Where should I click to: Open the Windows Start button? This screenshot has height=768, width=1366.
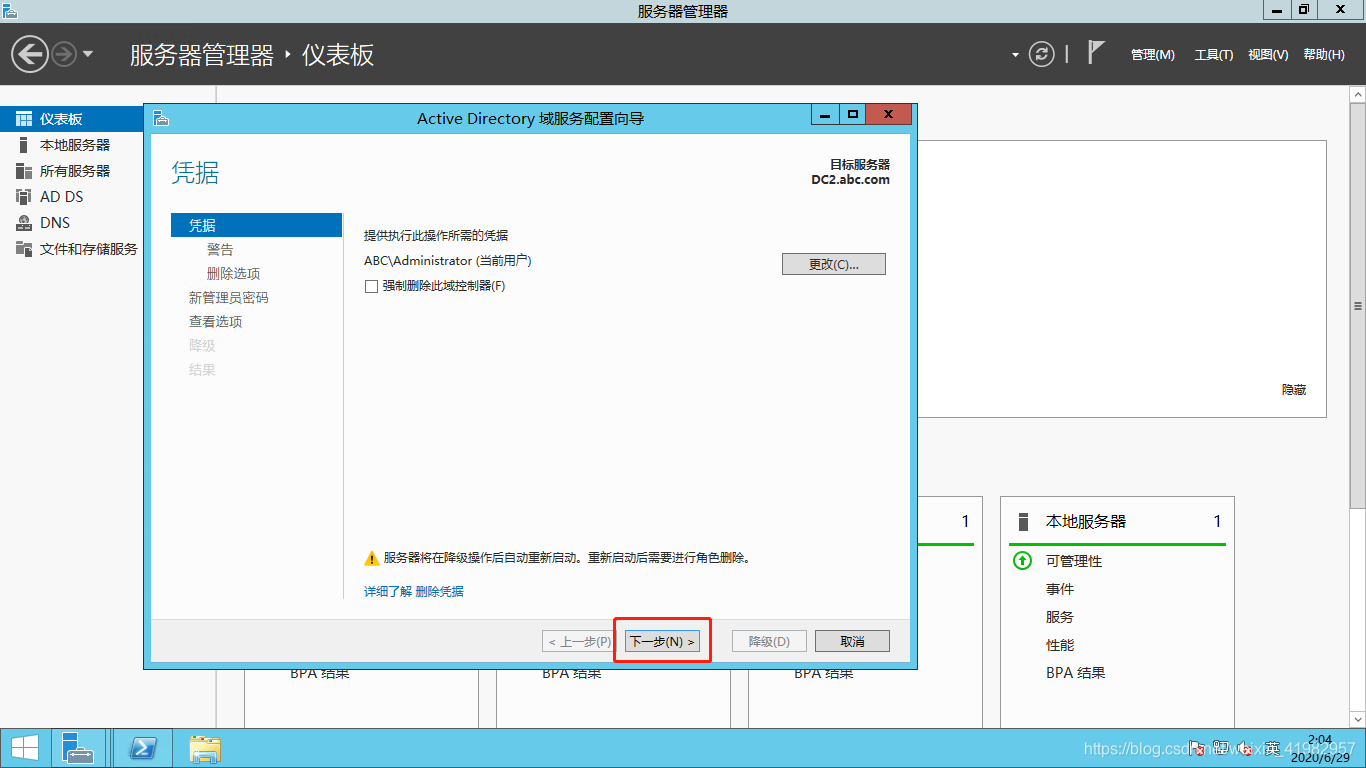pos(24,748)
